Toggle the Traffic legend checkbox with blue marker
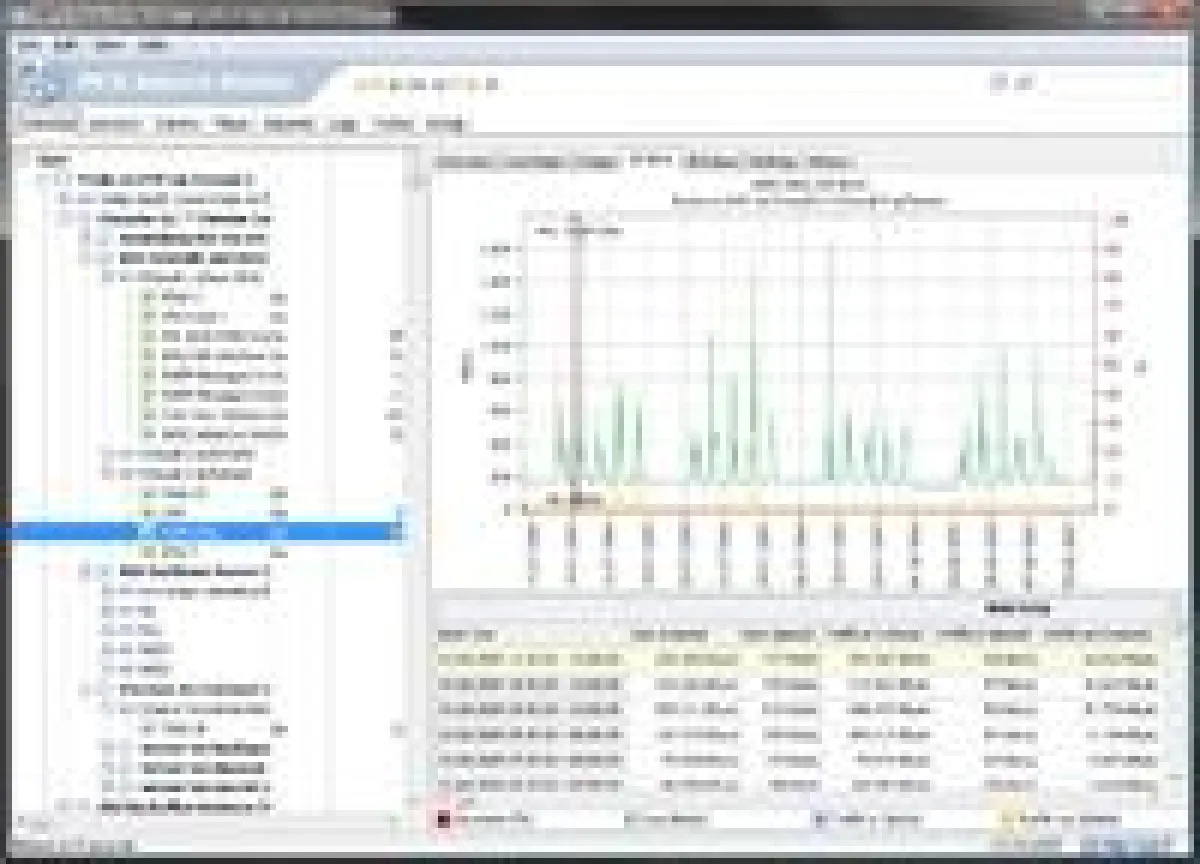Image resolution: width=1200 pixels, height=864 pixels. pos(820,820)
